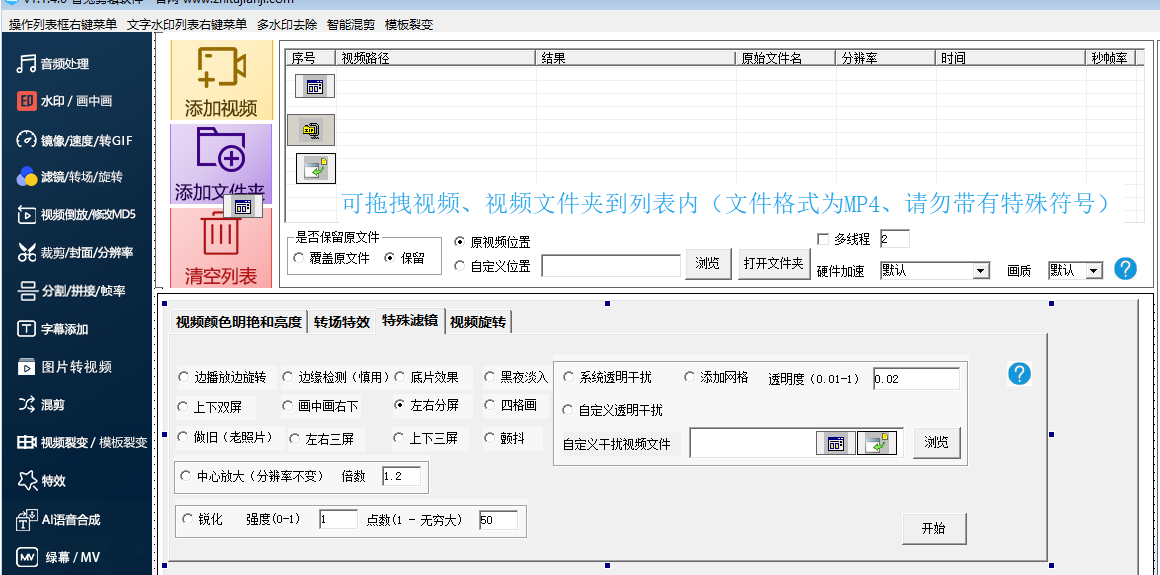Open Crop/Cover/Resolution (裁剪/封面/分辨率) section

[76, 253]
